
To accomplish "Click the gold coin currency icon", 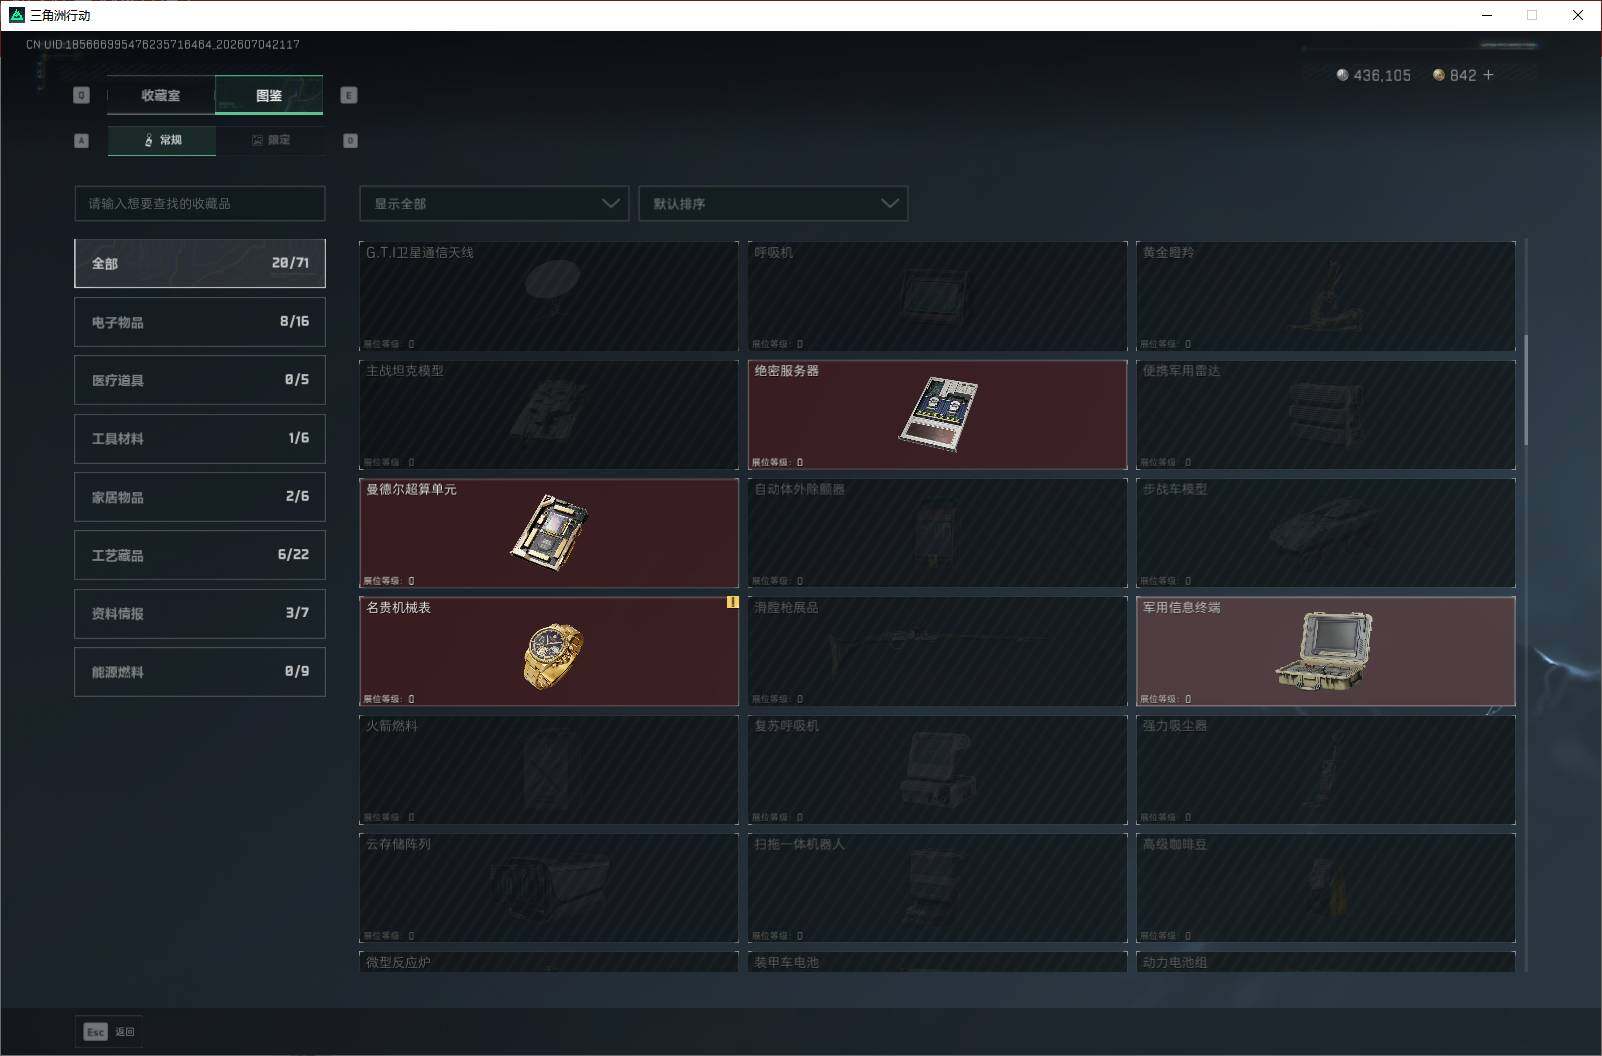I will [1439, 75].
